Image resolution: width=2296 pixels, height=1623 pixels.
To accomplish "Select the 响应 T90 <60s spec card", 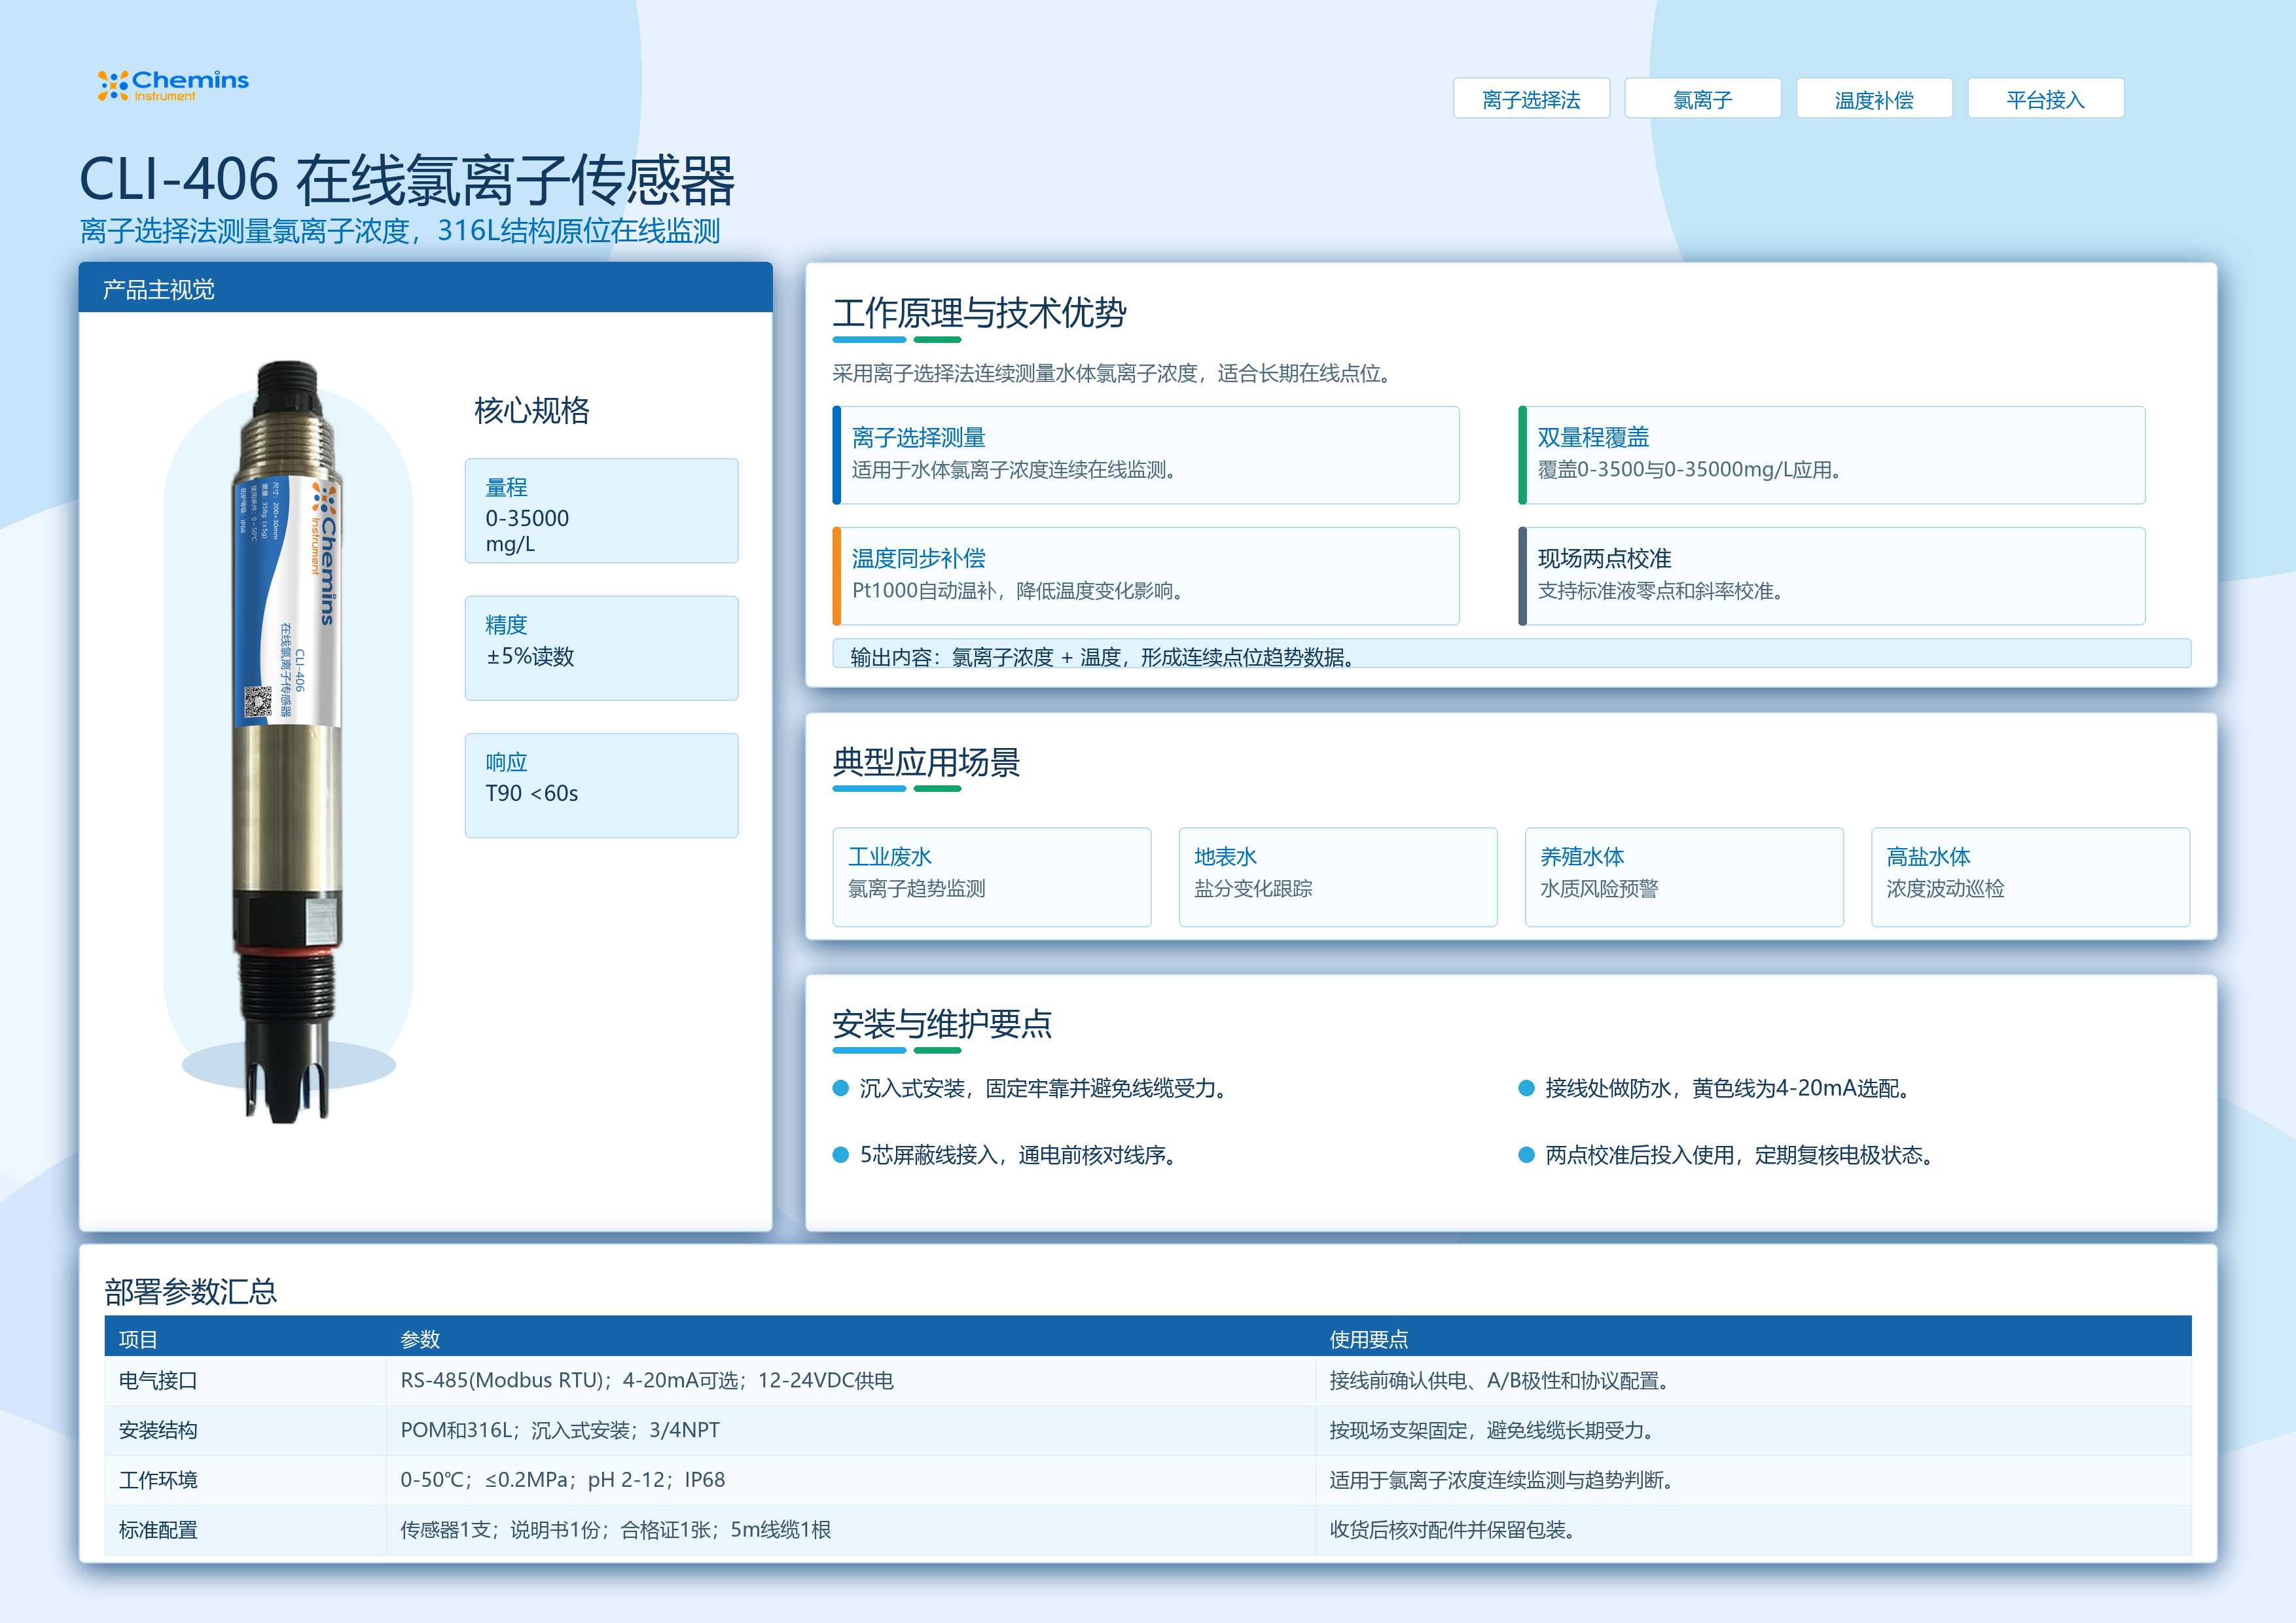I will point(601,785).
